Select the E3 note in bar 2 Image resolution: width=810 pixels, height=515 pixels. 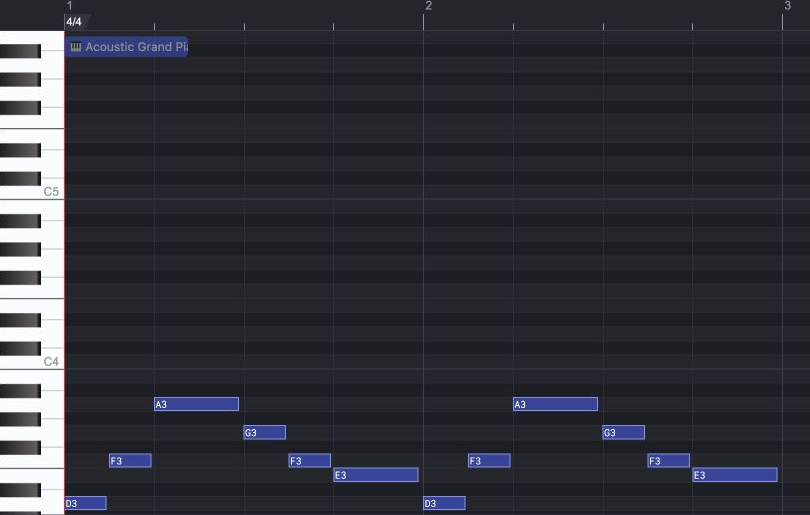735,475
